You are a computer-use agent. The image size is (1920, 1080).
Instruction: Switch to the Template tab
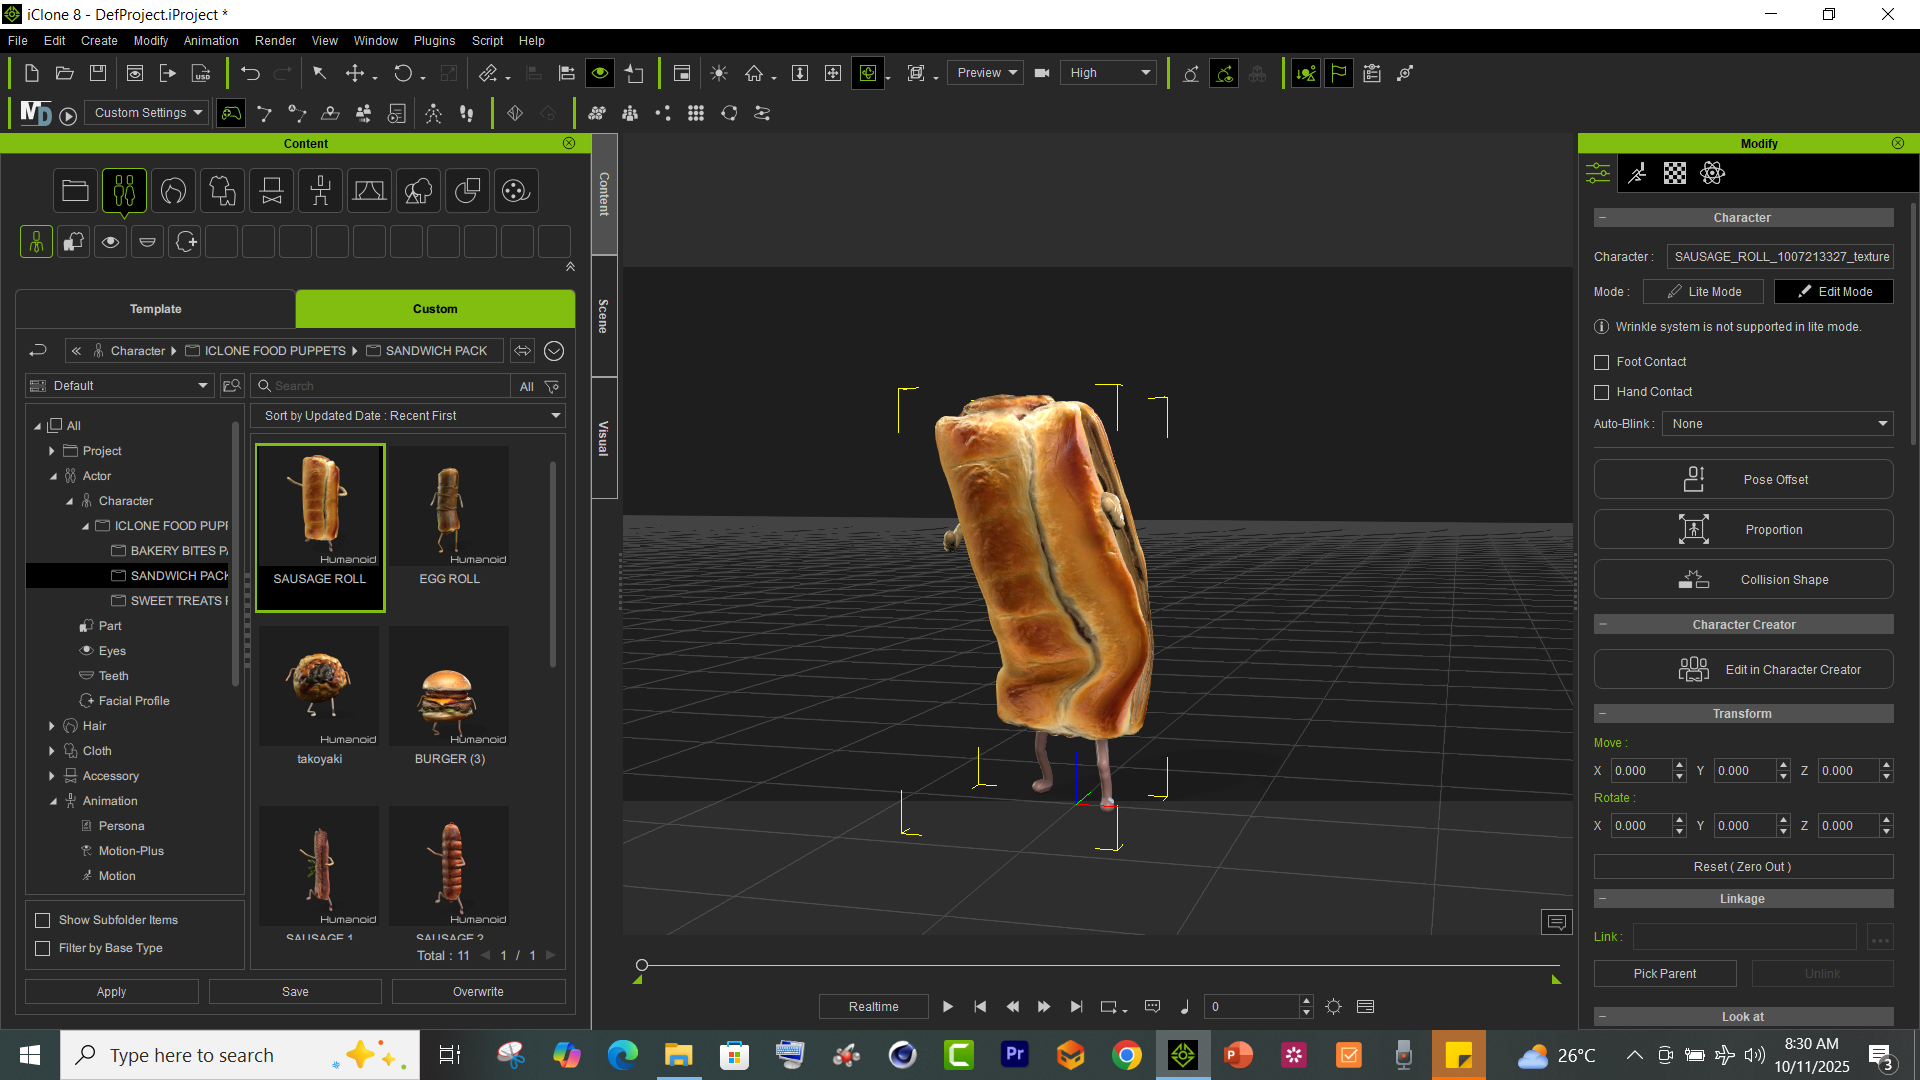pos(156,309)
